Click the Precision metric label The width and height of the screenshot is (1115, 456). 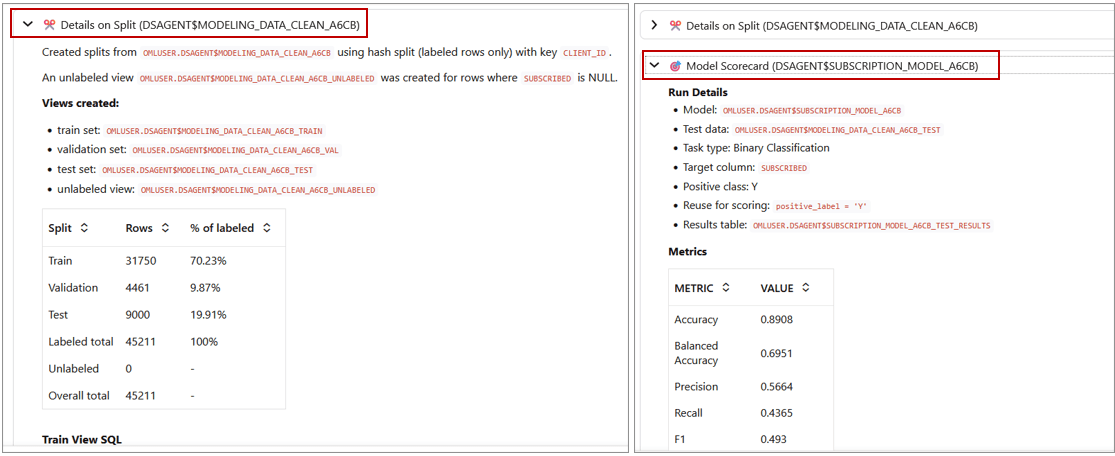pyautogui.click(x=696, y=386)
